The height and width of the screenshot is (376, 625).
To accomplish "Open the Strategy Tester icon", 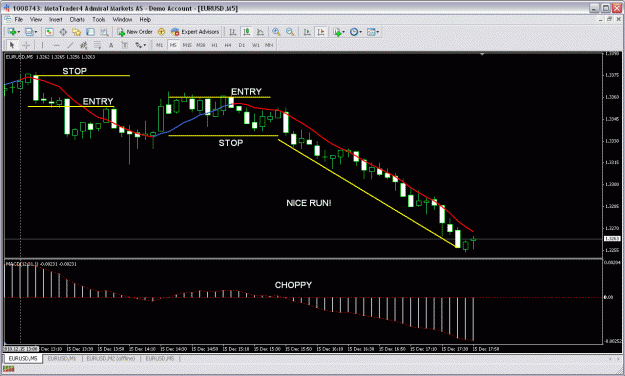I will 104,32.
